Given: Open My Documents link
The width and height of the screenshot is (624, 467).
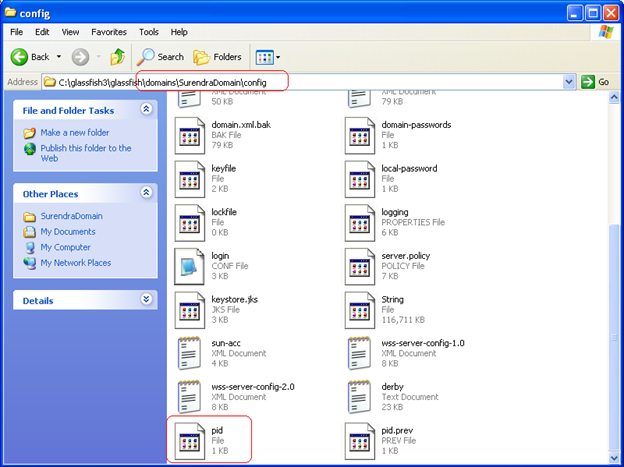Looking at the screenshot, I should (68, 232).
